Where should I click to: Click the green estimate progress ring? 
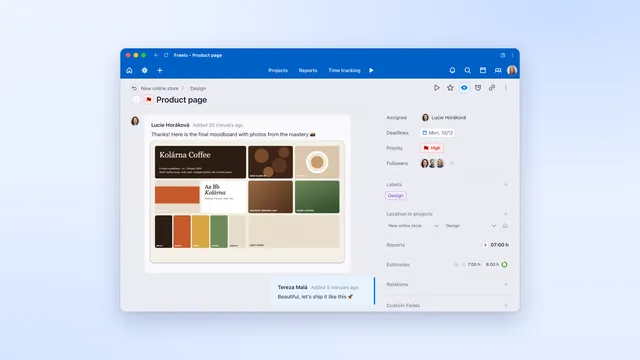point(504,264)
